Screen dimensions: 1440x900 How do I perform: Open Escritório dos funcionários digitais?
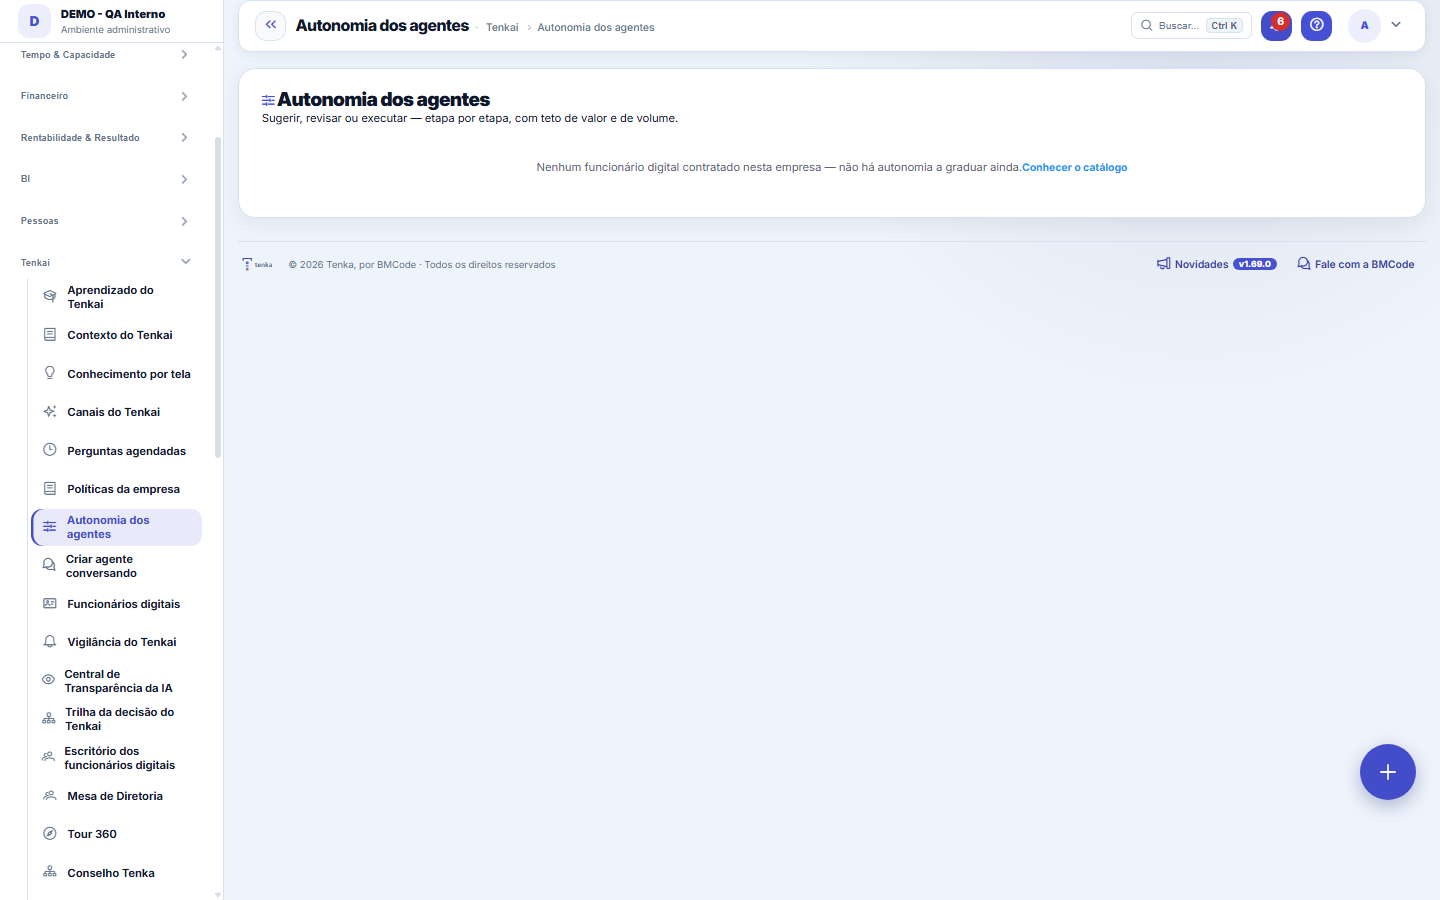pos(117,758)
